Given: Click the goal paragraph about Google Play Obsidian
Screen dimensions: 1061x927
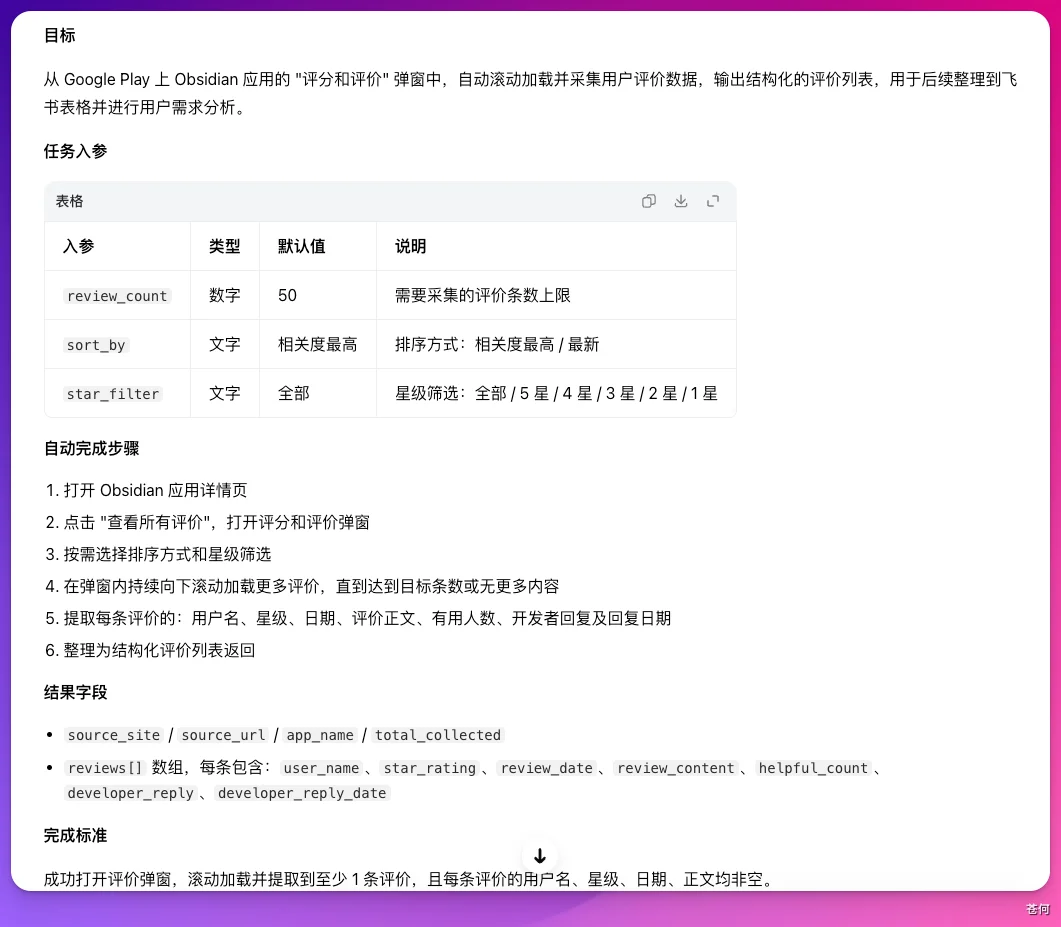Looking at the screenshot, I should point(530,93).
